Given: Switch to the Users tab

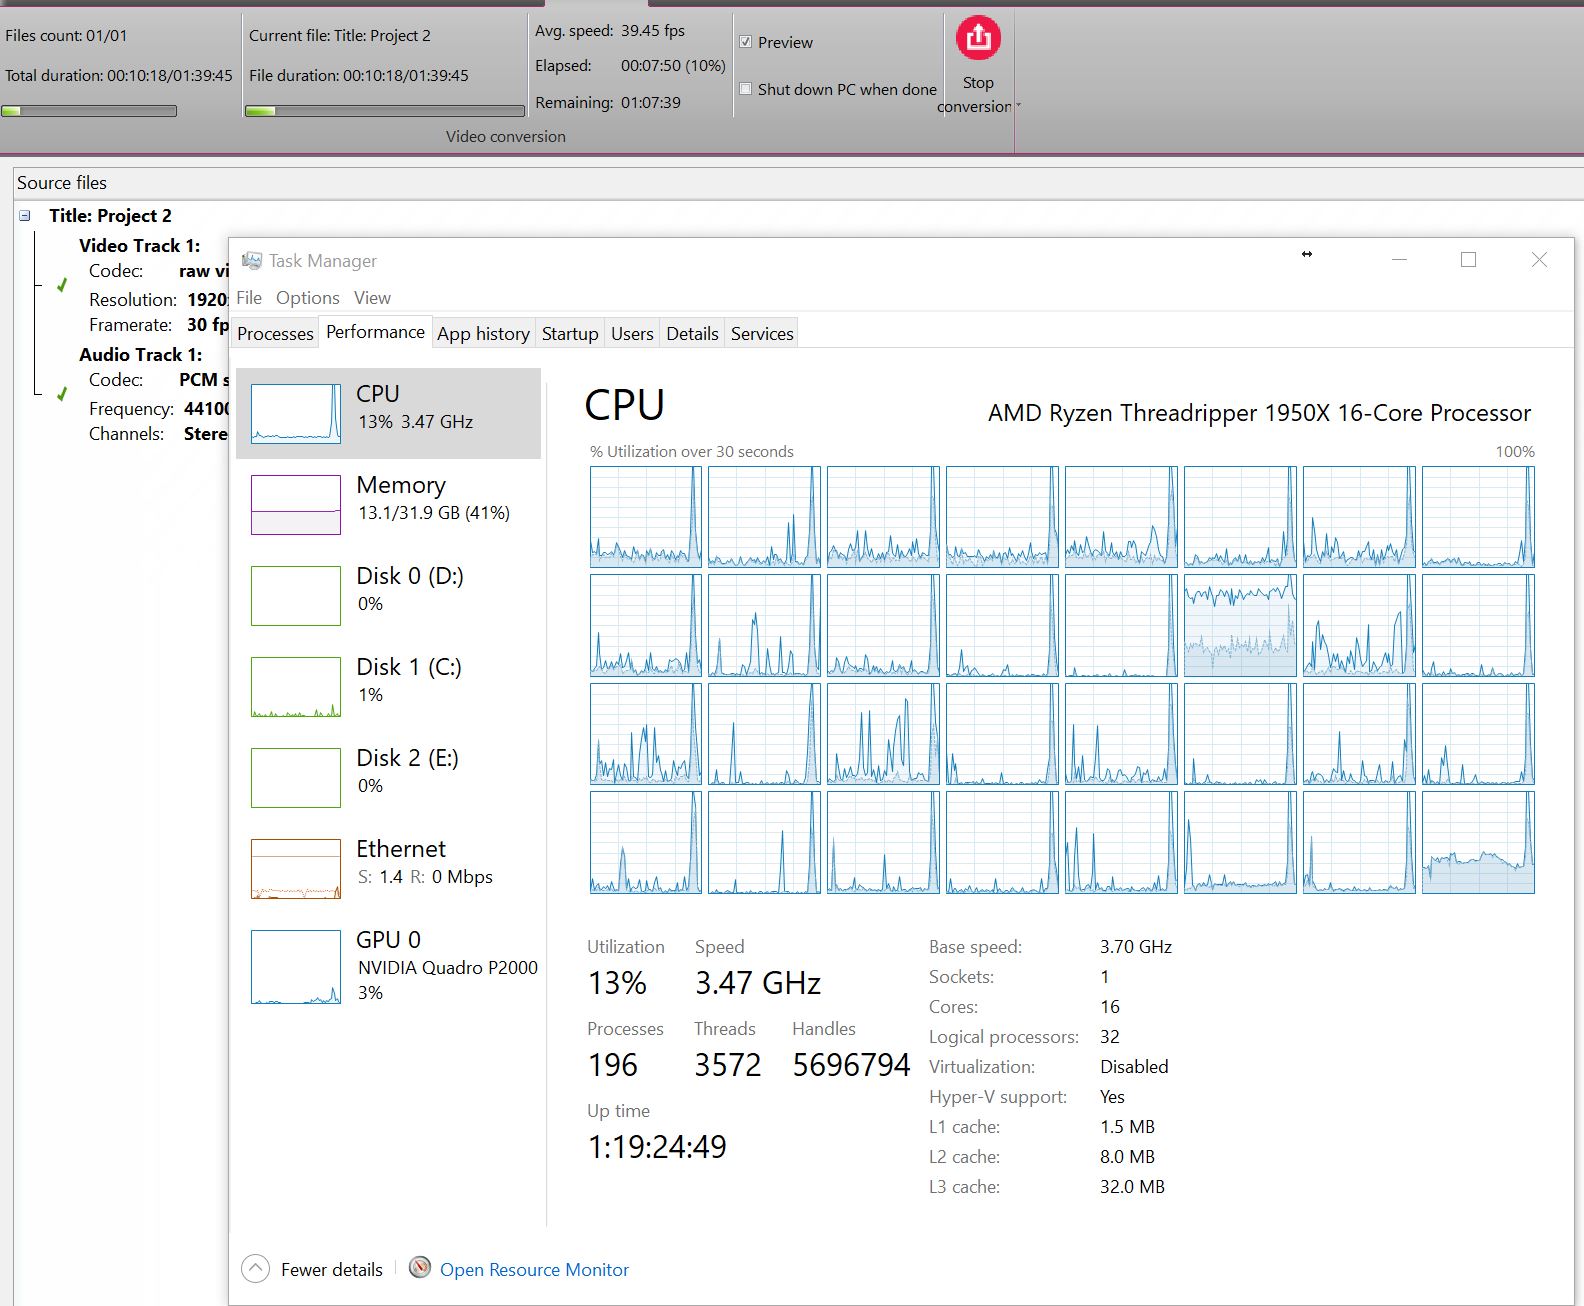Looking at the screenshot, I should coord(632,334).
